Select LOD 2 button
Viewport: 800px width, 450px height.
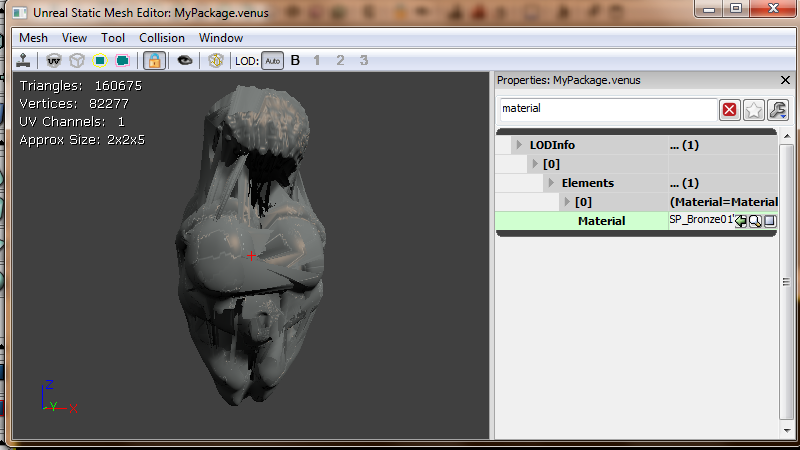coord(340,61)
